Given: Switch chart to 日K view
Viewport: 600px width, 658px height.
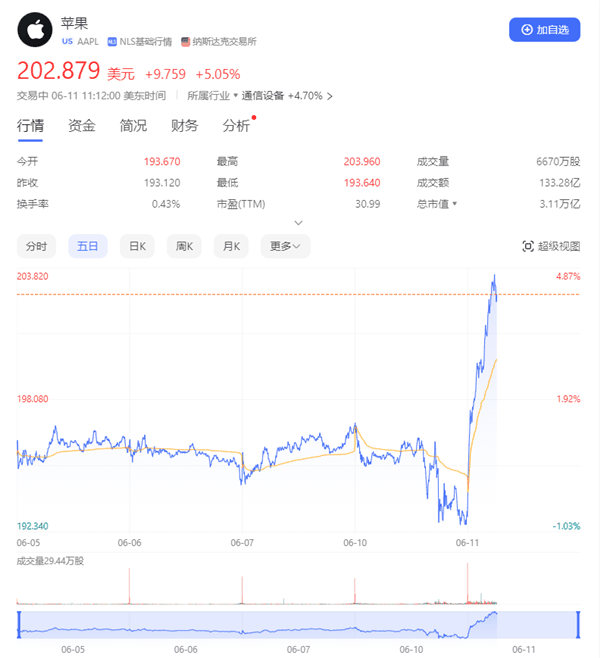Looking at the screenshot, I should (137, 246).
